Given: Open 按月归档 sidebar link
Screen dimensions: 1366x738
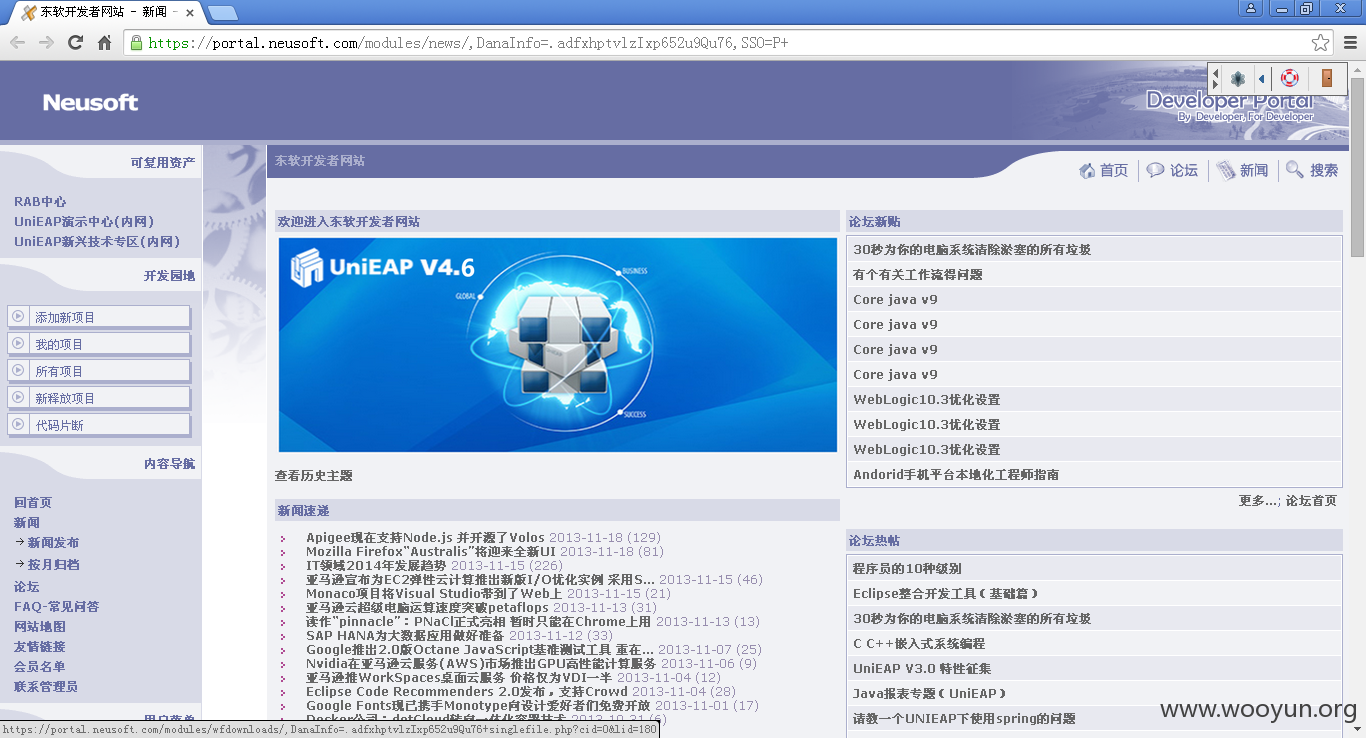Looking at the screenshot, I should pos(53,564).
